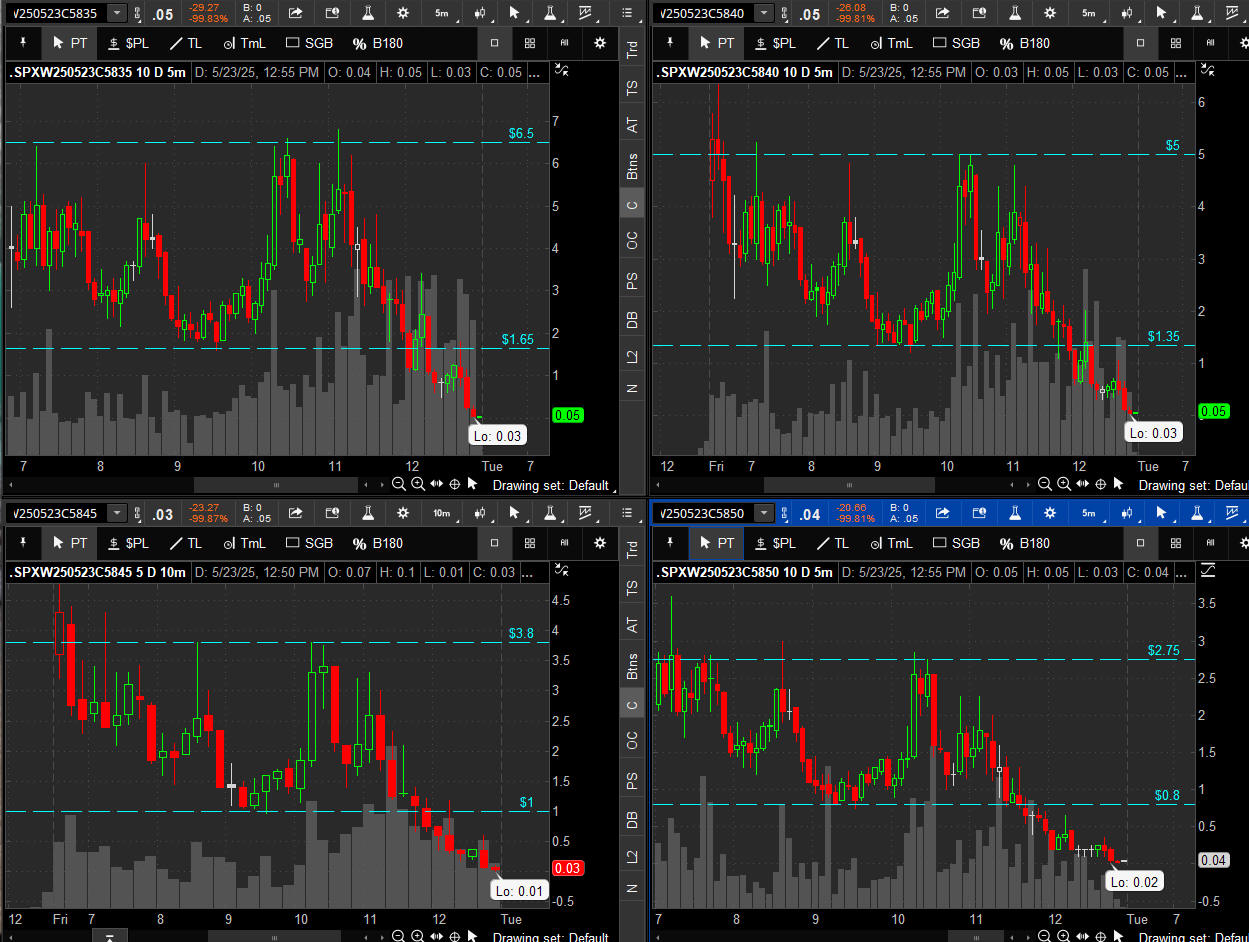This screenshot has width=1249, height=942.
Task: Open chart settings gear in the C5845 toolbar
Action: pyautogui.click(x=403, y=513)
